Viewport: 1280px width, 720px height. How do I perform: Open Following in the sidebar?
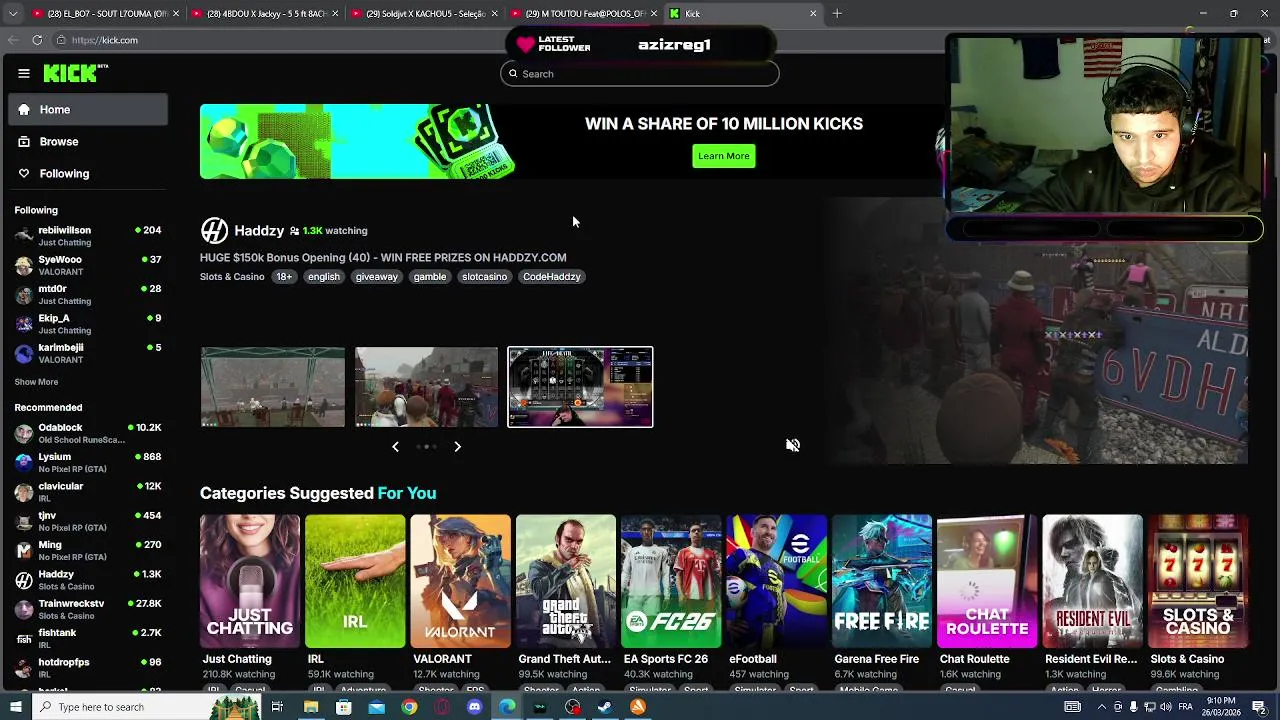click(x=88, y=173)
